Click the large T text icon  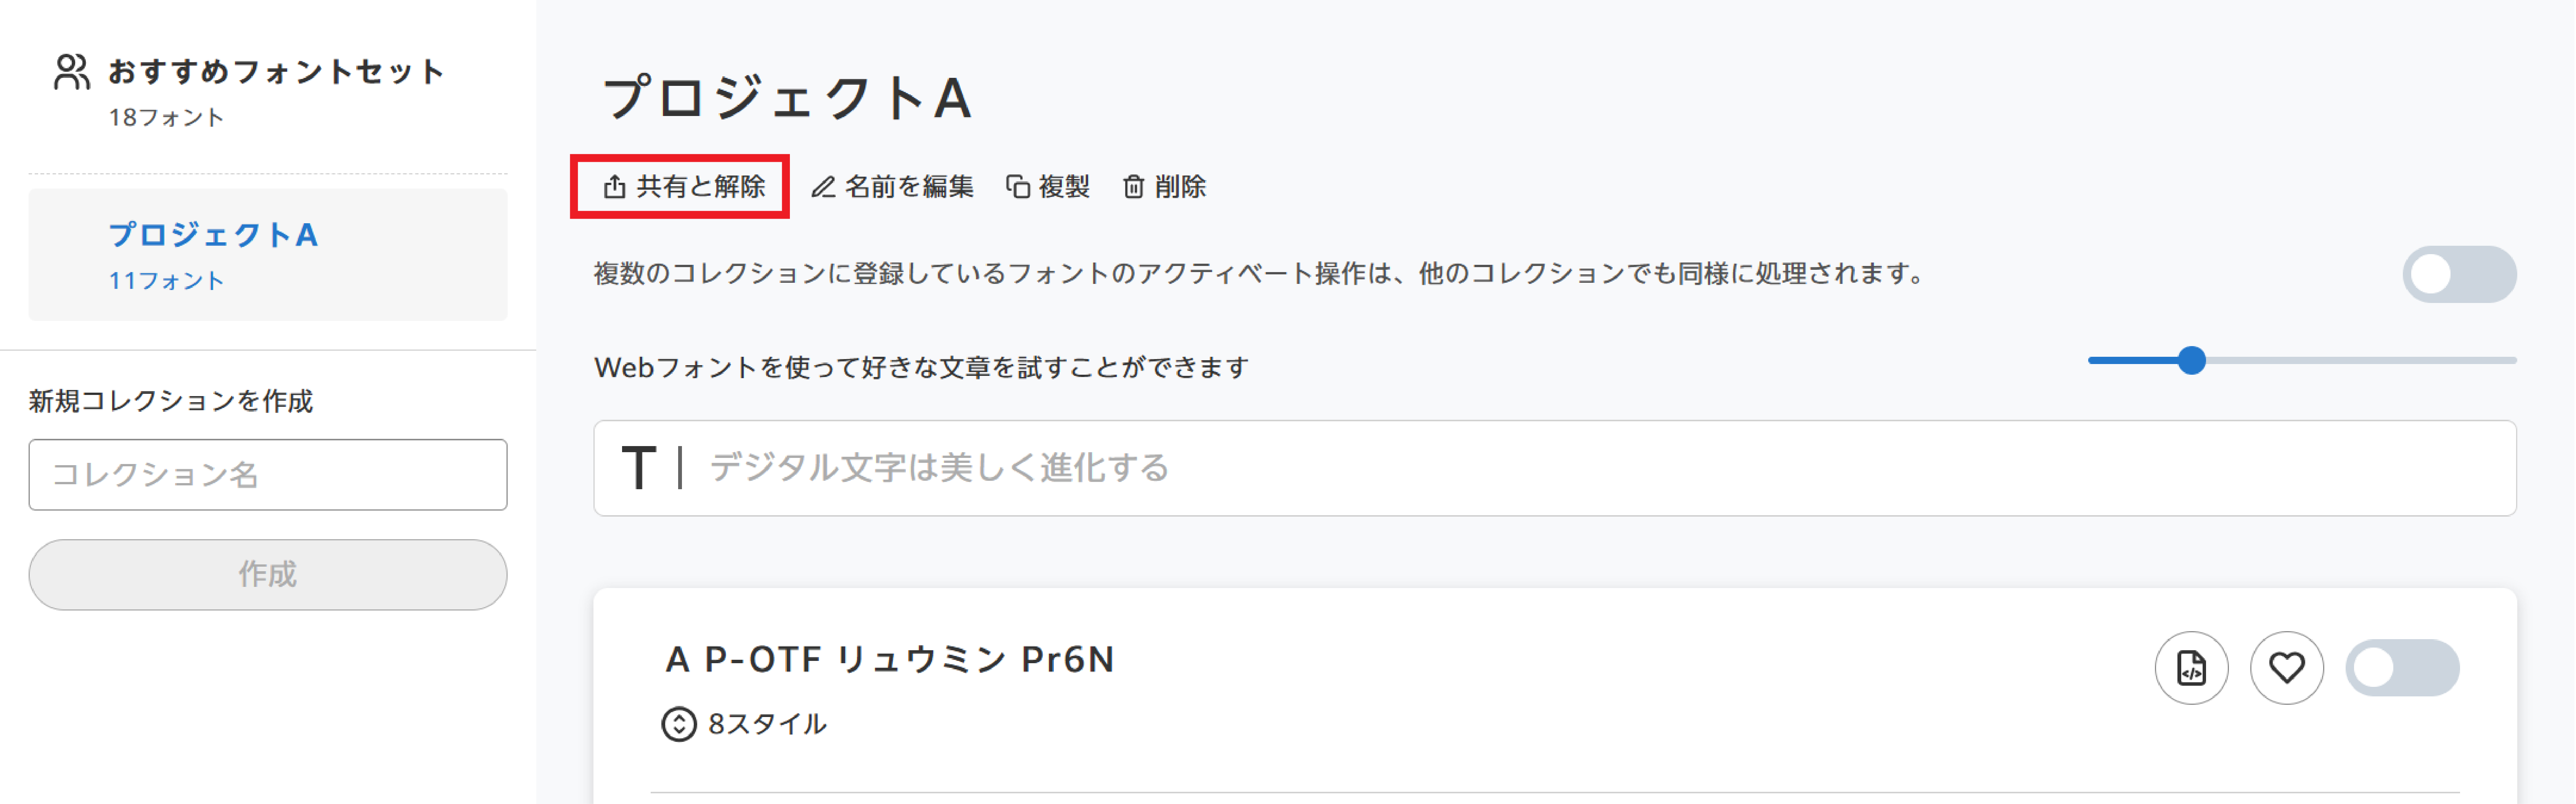point(638,468)
